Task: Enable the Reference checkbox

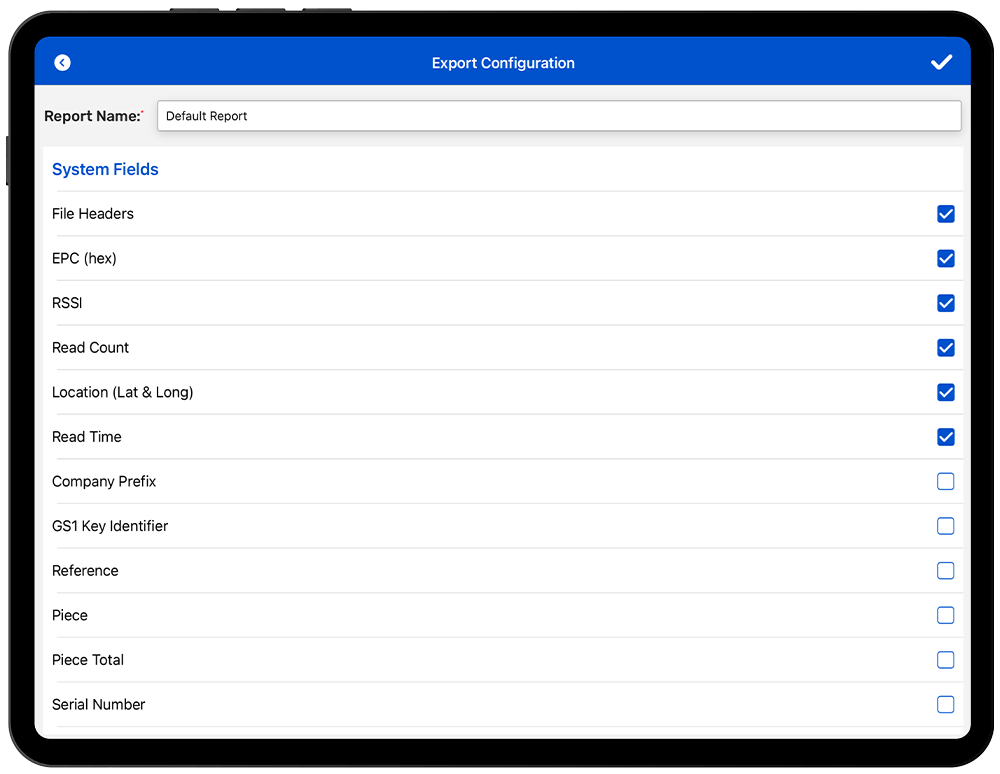Action: (x=945, y=571)
